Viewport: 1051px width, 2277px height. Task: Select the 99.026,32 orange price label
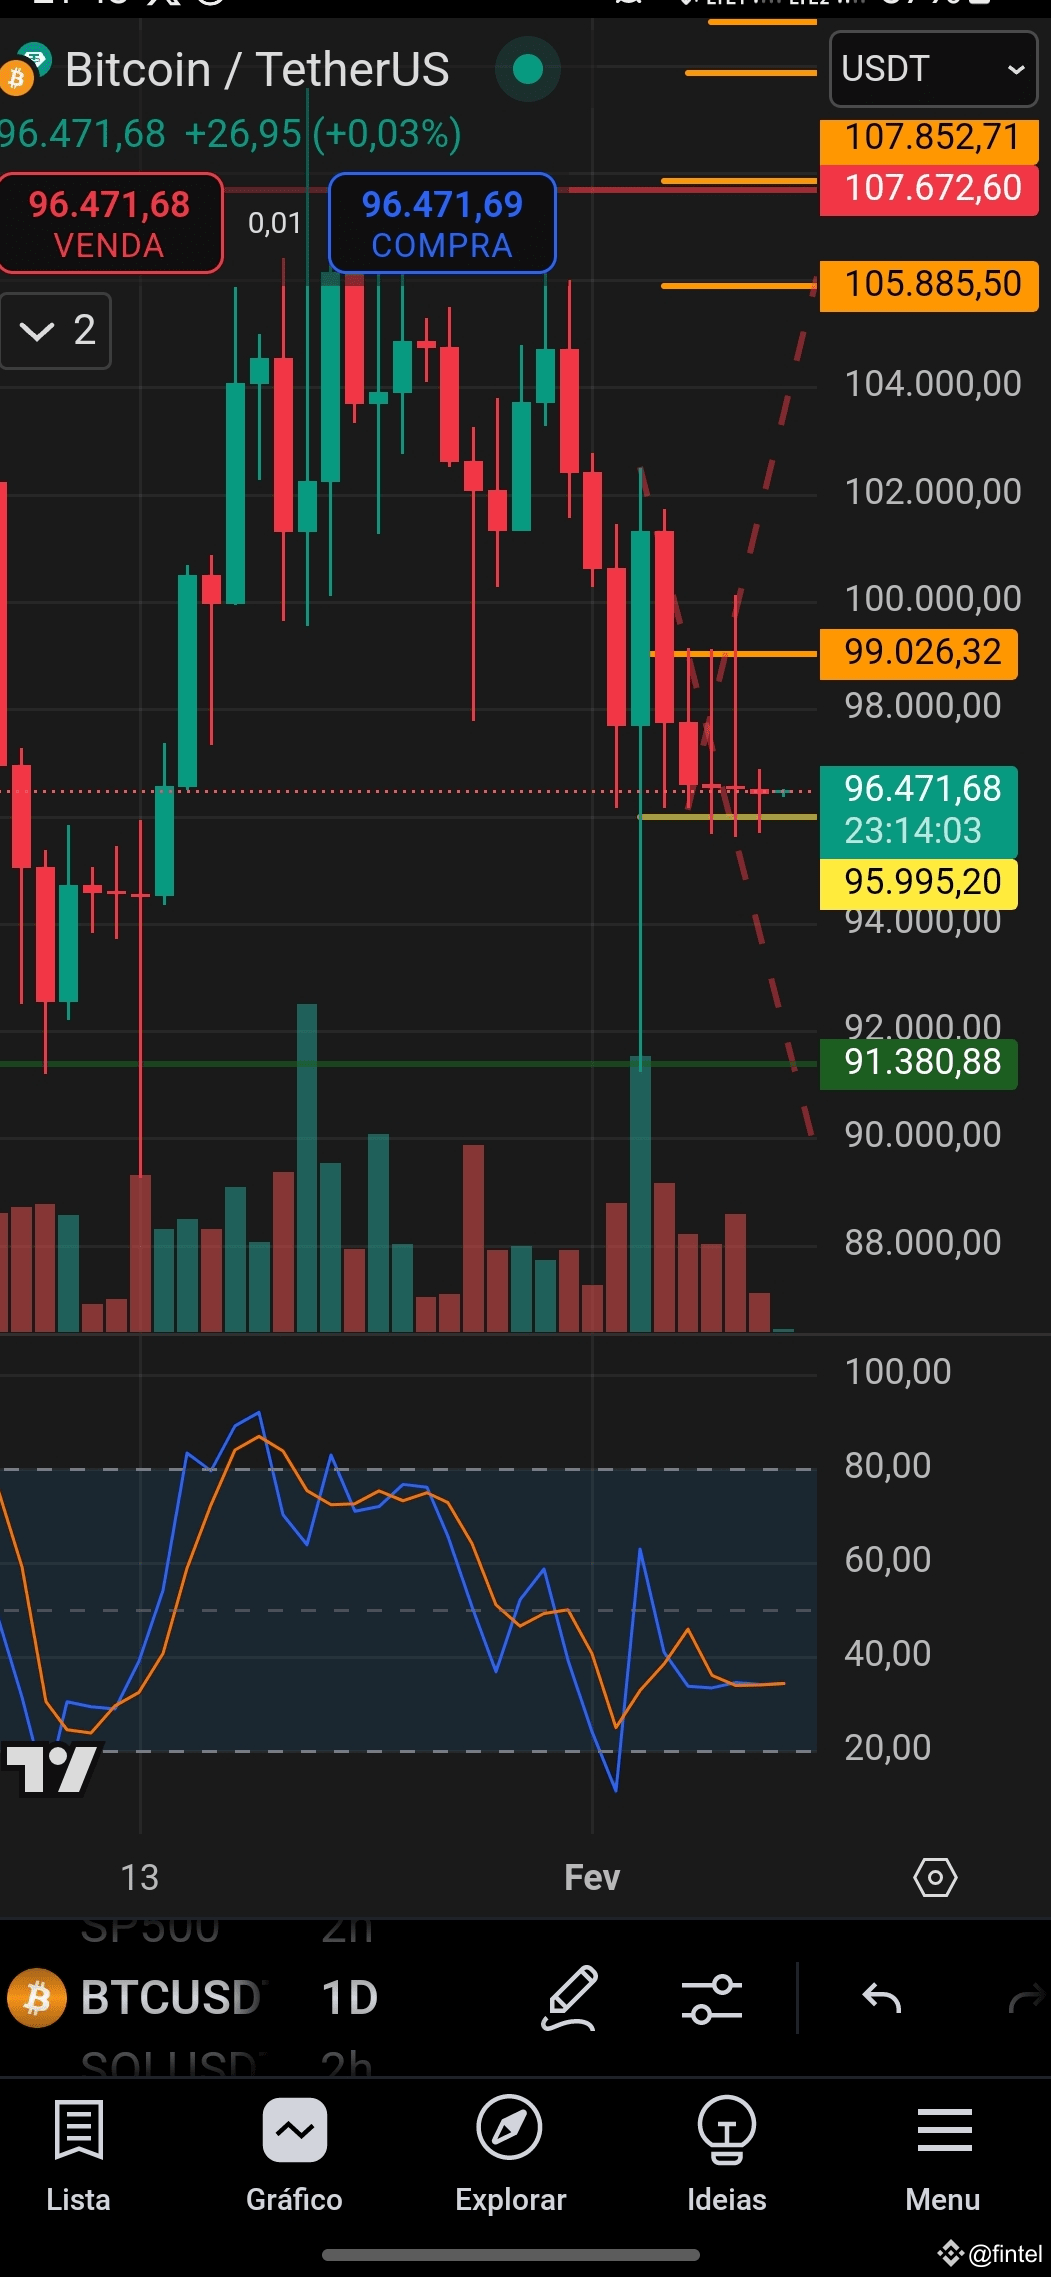pyautogui.click(x=919, y=653)
